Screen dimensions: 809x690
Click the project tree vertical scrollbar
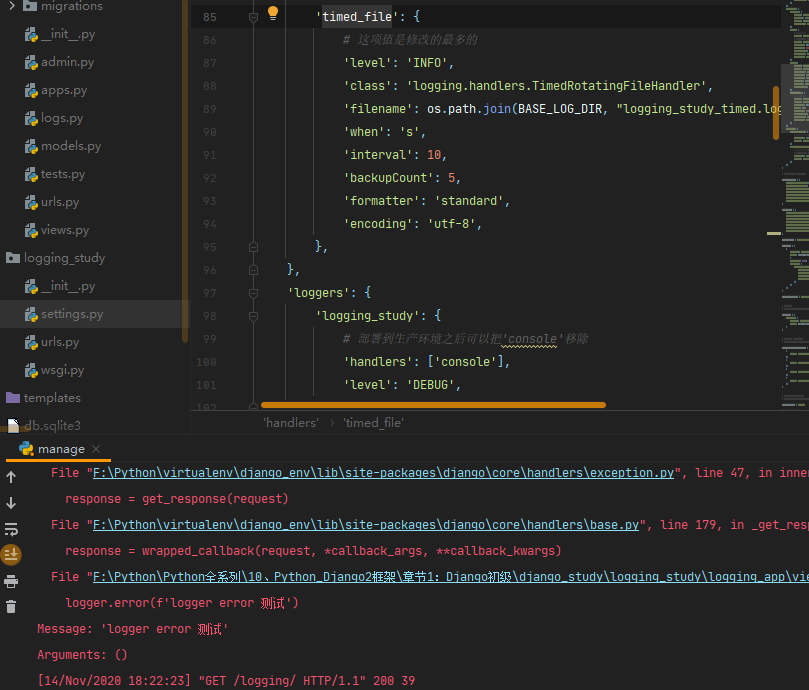(x=185, y=170)
